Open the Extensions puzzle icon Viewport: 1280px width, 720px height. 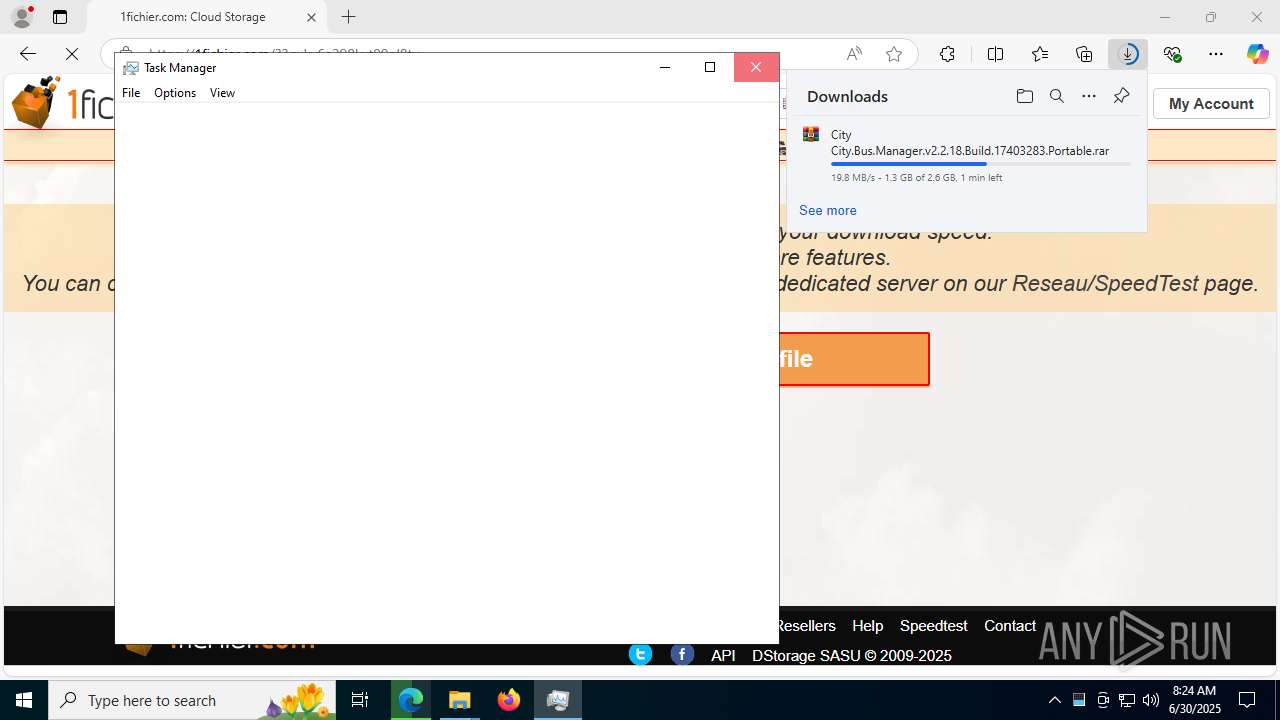pos(947,54)
